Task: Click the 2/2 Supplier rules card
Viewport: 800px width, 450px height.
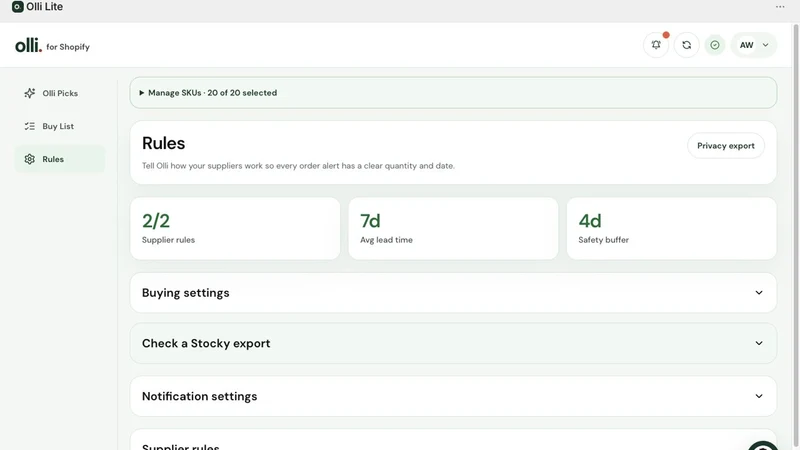Action: point(235,229)
